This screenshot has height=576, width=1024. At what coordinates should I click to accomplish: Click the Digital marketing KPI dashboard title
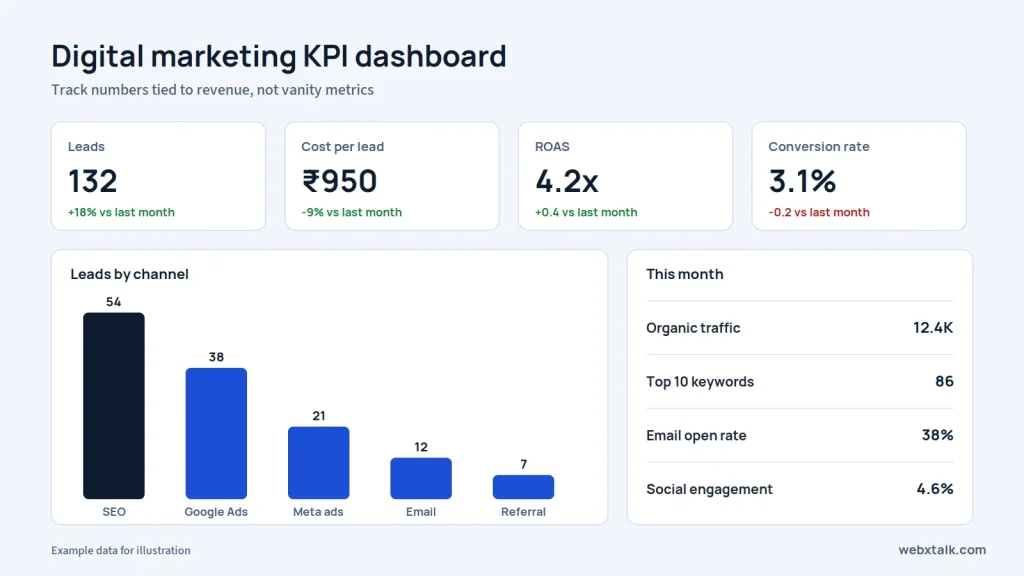point(279,57)
